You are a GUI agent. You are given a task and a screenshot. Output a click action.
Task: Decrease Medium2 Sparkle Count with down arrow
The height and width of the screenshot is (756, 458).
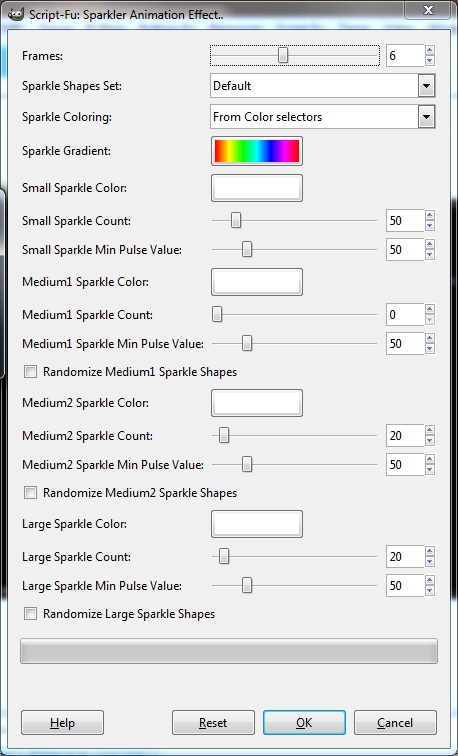coord(430,441)
